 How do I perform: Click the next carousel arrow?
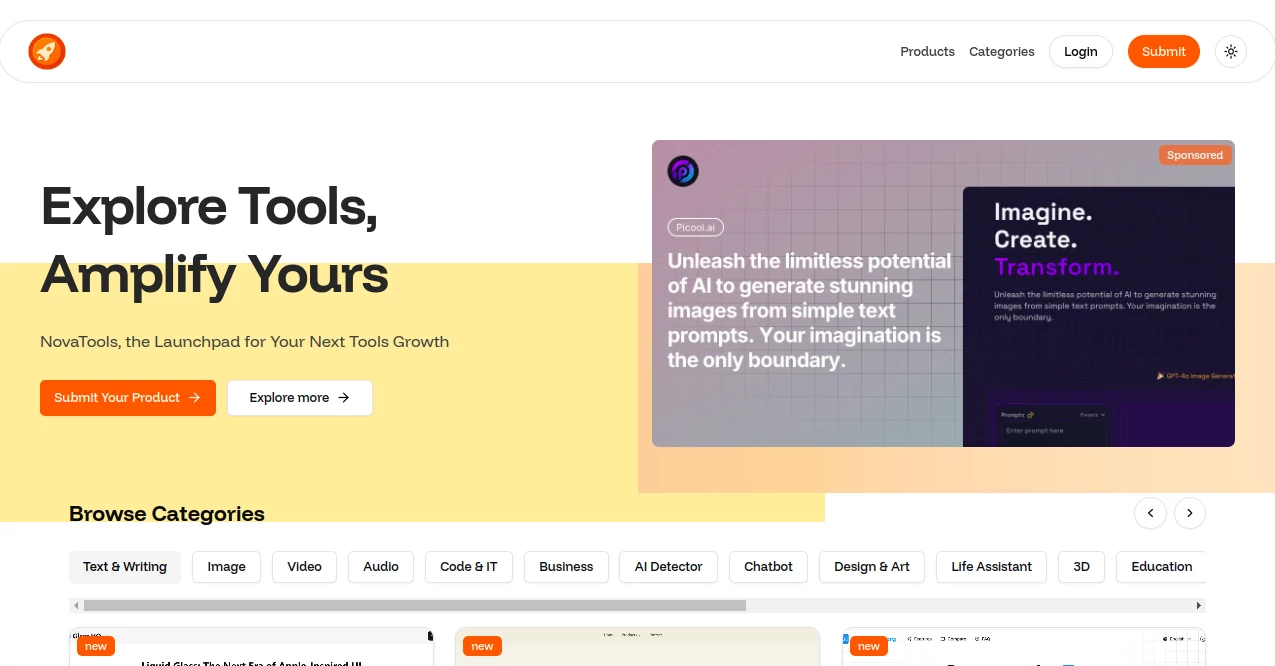(1189, 513)
